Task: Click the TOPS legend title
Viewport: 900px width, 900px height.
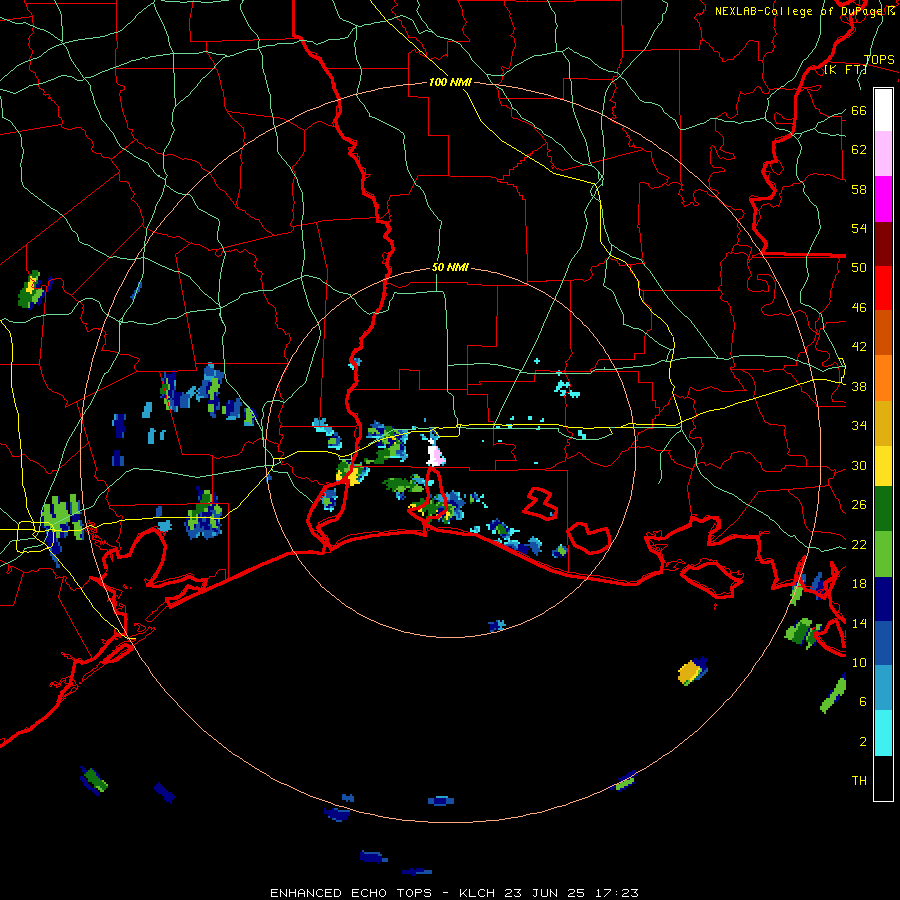Action: (879, 60)
